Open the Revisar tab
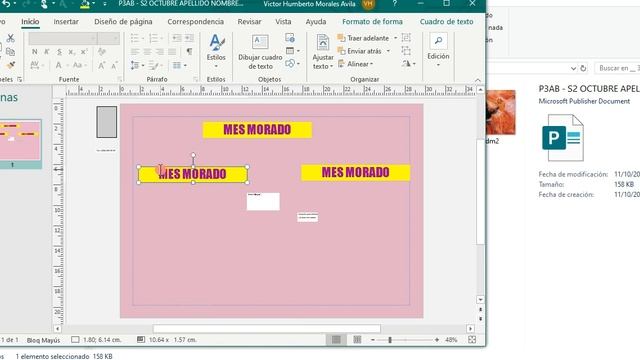The height and width of the screenshot is (360, 640). [x=249, y=22]
